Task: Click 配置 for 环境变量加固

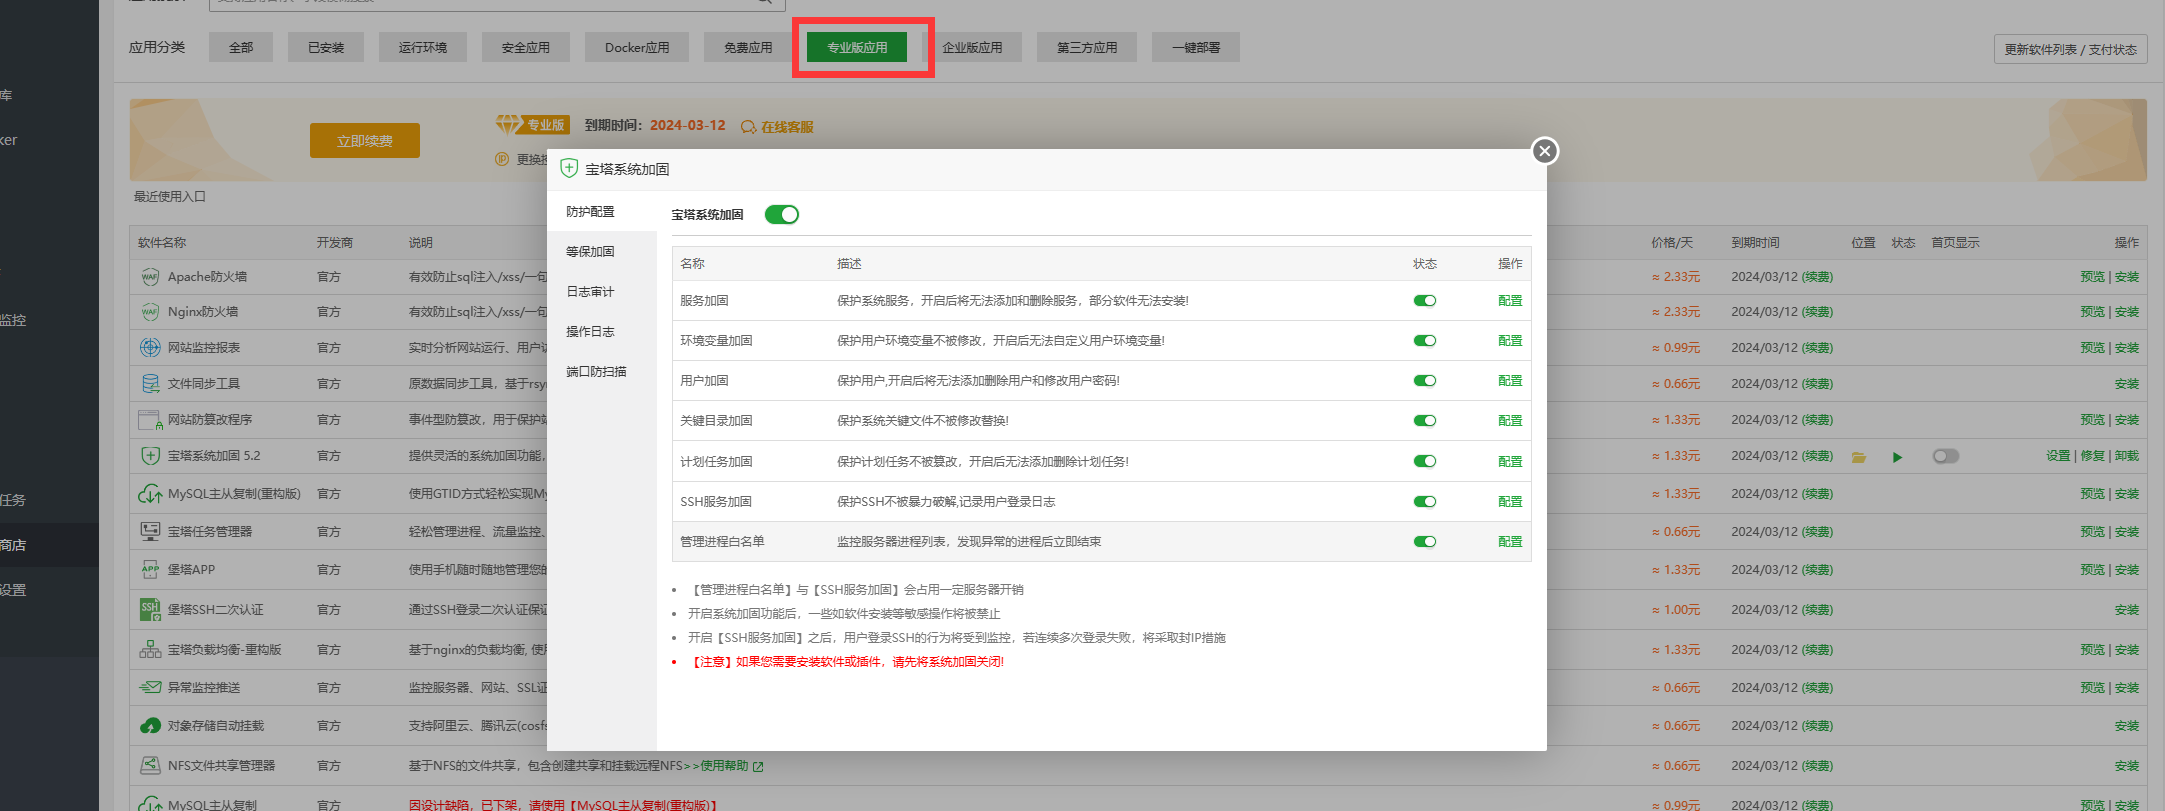Action: coord(1510,341)
